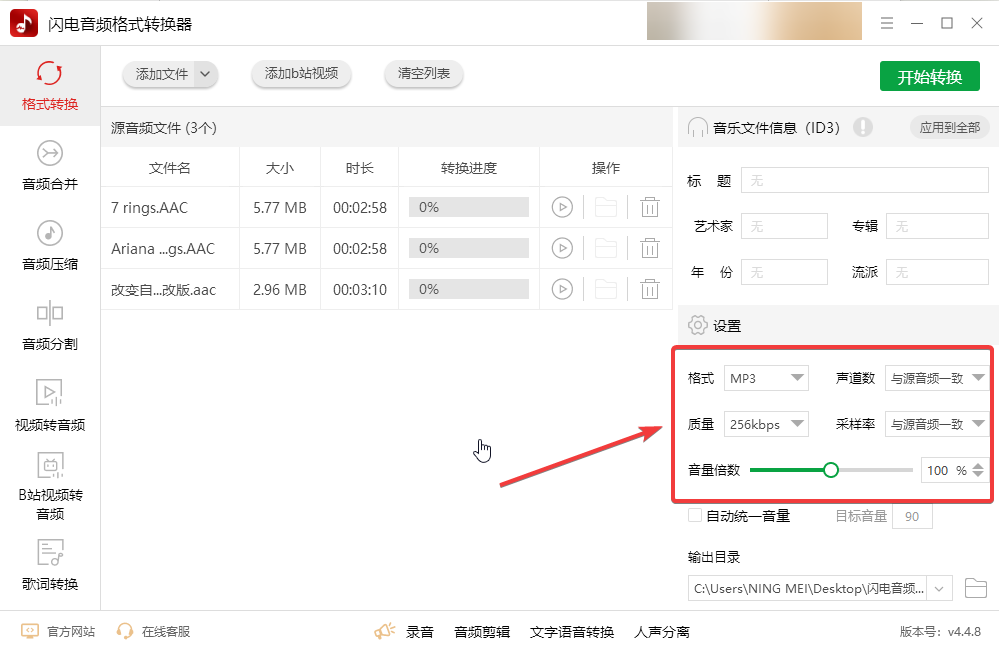Delete Ariana ...gs.AAC from list
The height and width of the screenshot is (649, 999).
(x=649, y=248)
